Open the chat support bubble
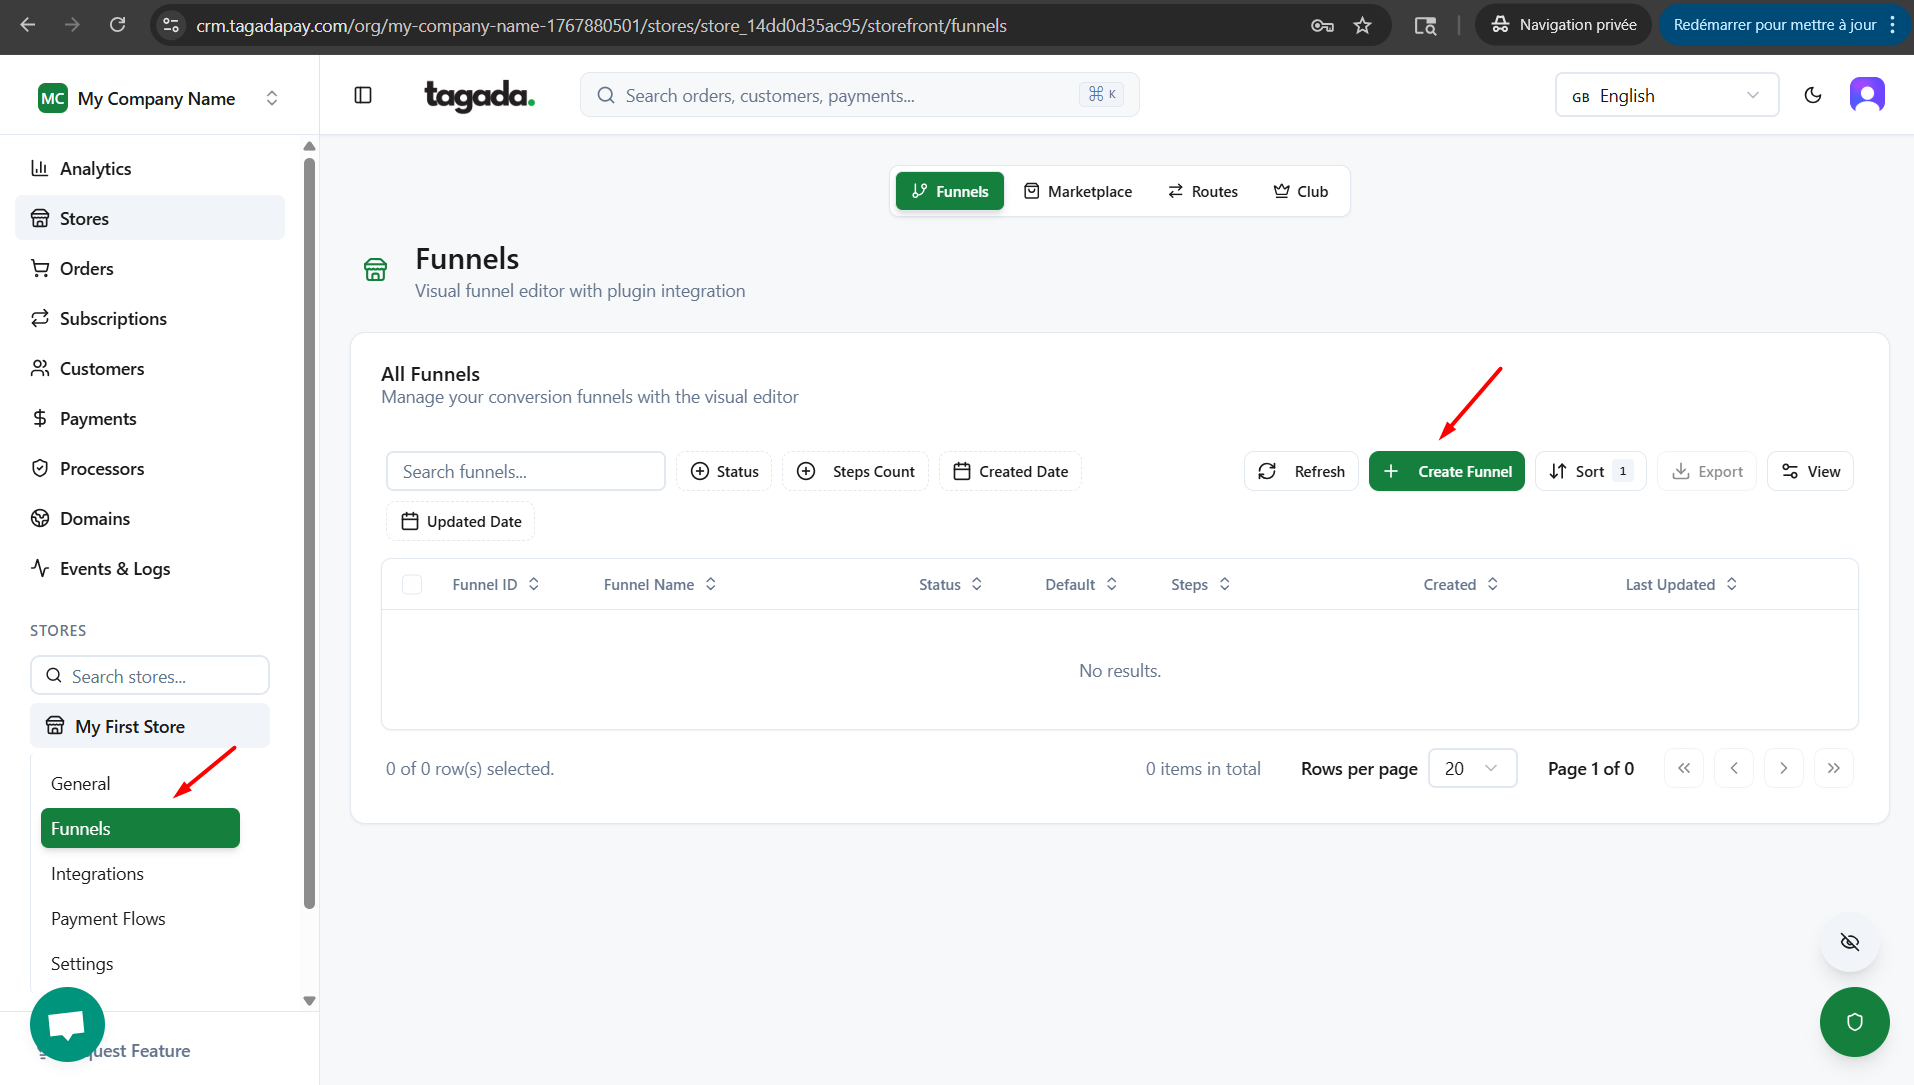The width and height of the screenshot is (1914, 1085). tap(67, 1024)
